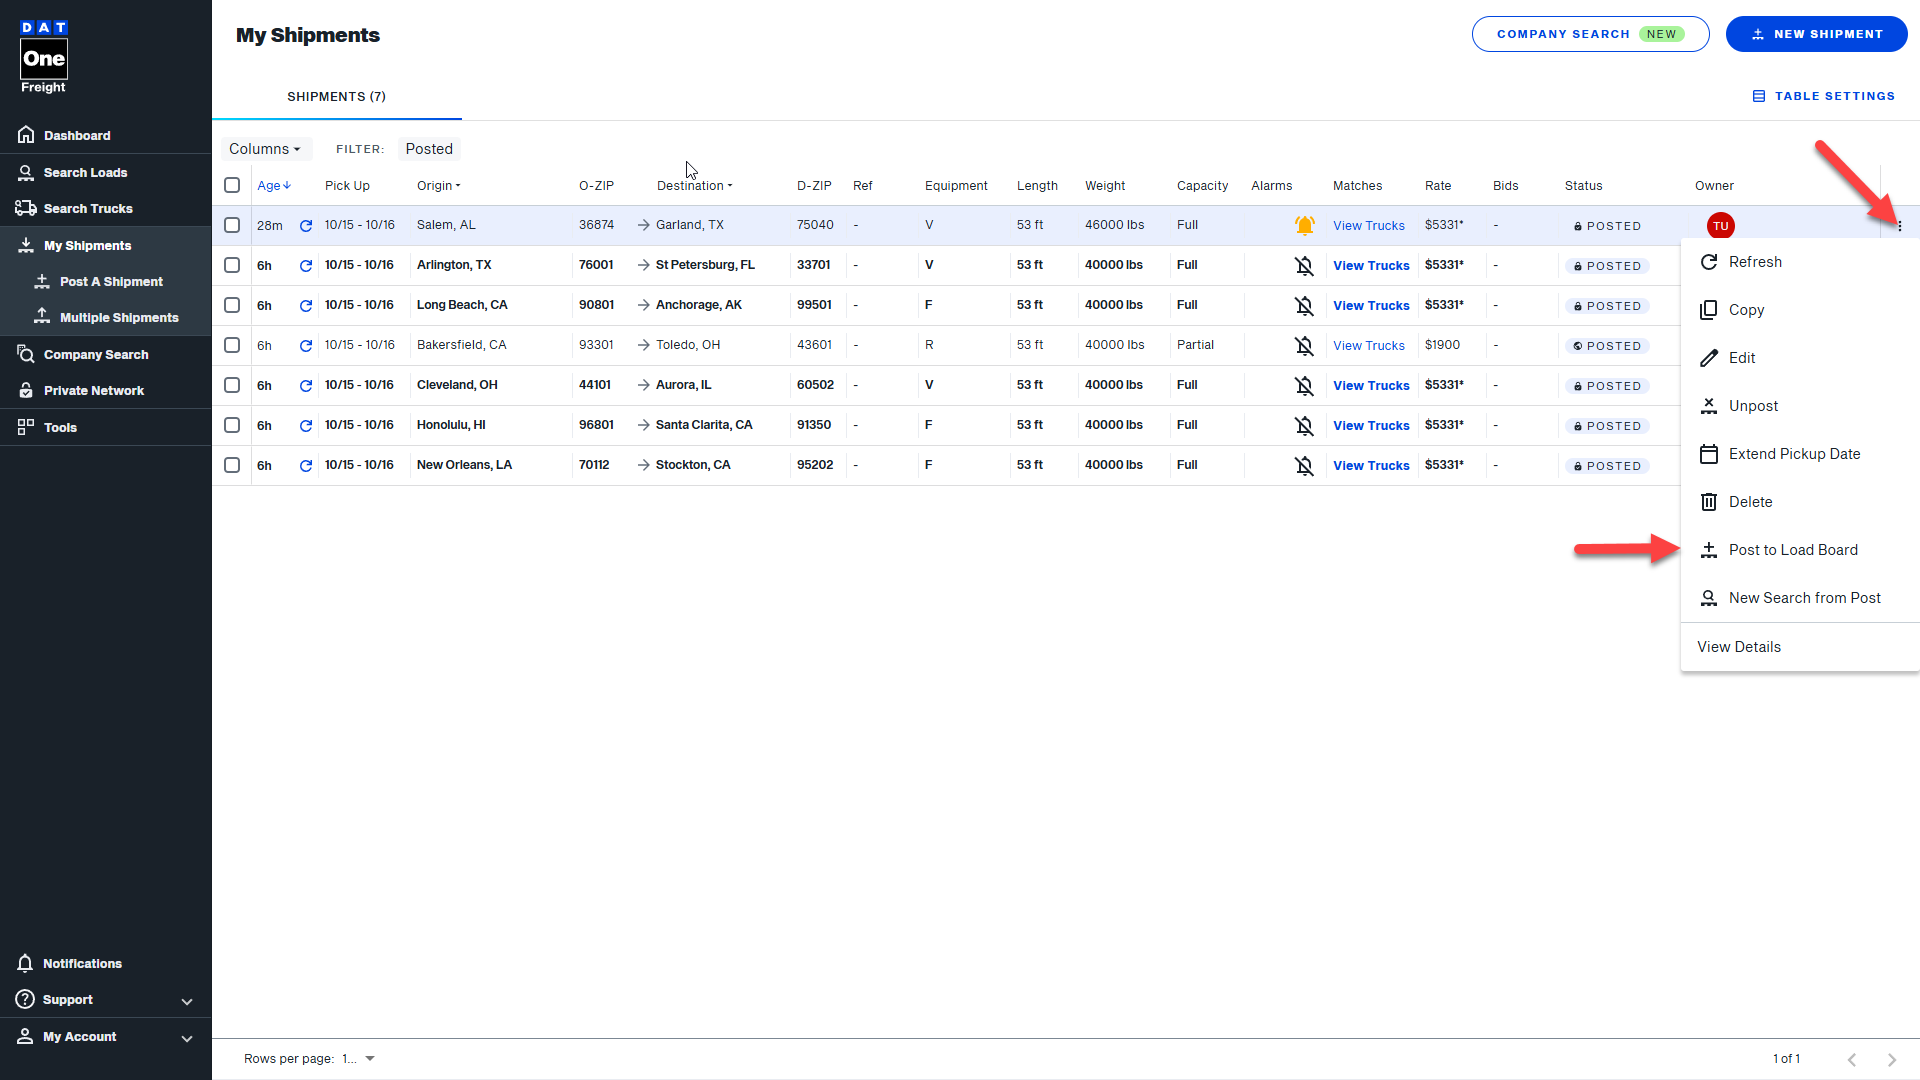Open View Trucks link for Cleveland, OH

tap(1370, 386)
